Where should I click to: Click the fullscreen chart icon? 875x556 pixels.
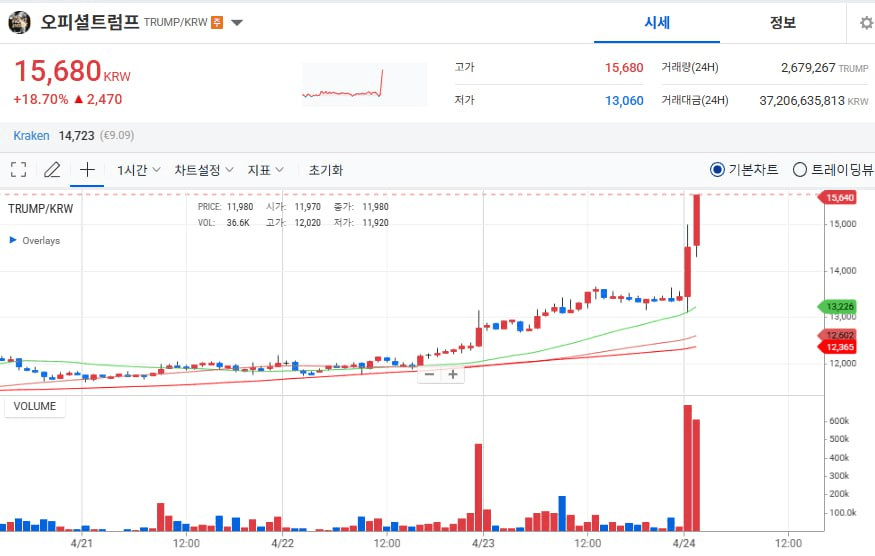[x=18, y=170]
